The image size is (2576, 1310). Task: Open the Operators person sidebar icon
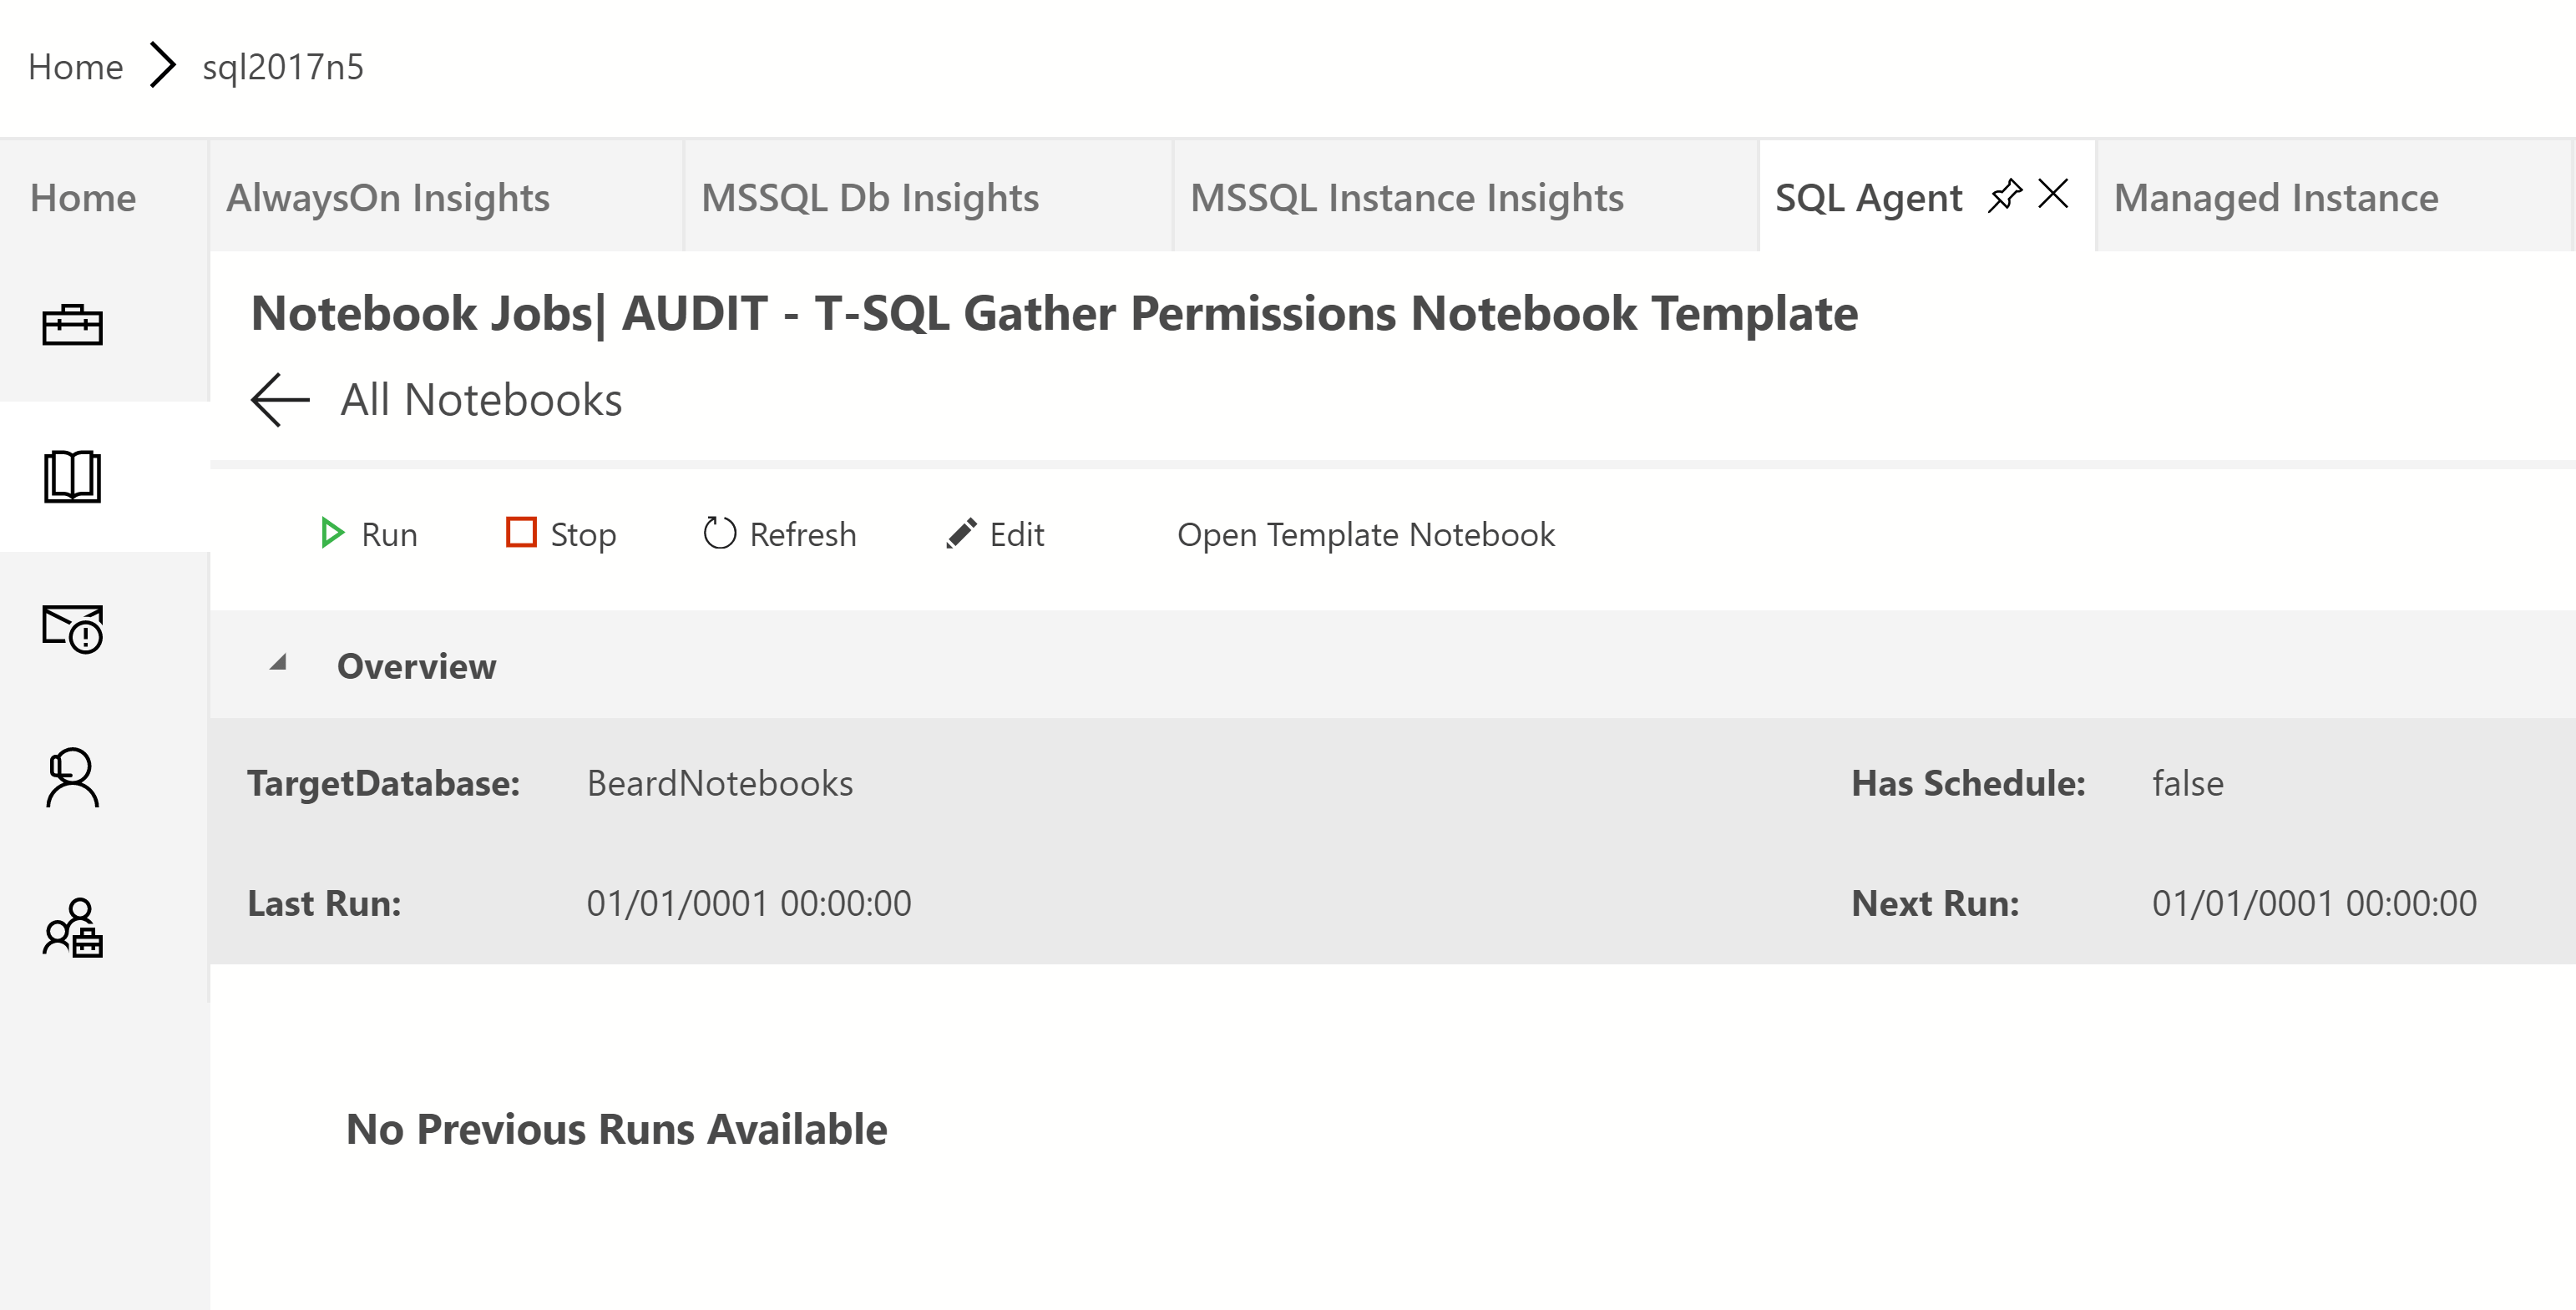click(x=72, y=778)
